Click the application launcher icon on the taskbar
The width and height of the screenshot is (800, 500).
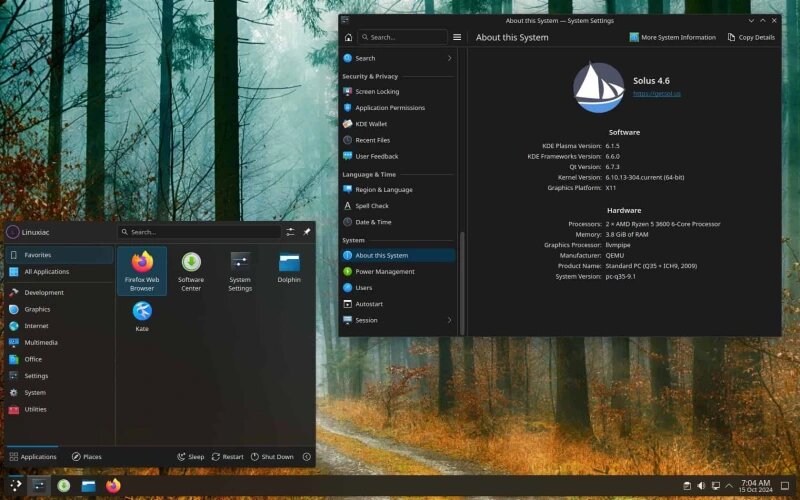15,485
